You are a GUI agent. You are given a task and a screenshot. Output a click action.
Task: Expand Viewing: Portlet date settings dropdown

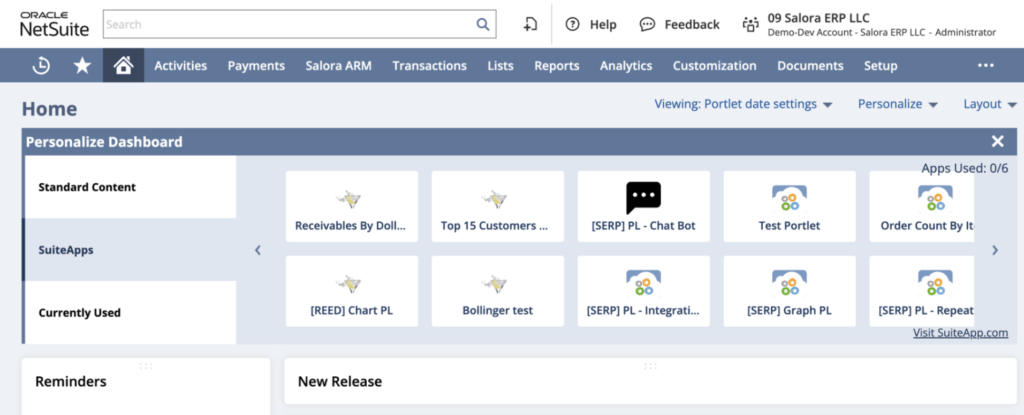coord(743,104)
